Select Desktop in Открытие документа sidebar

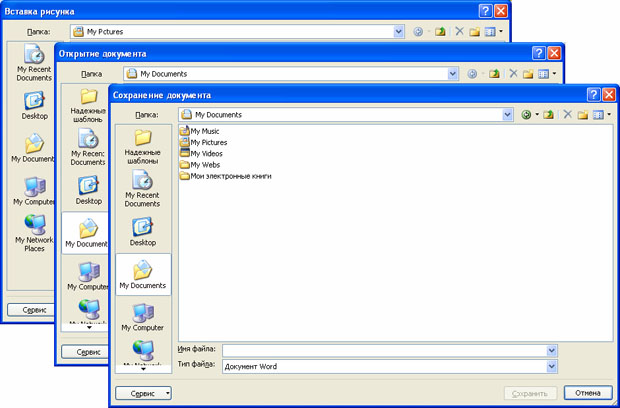click(x=89, y=190)
